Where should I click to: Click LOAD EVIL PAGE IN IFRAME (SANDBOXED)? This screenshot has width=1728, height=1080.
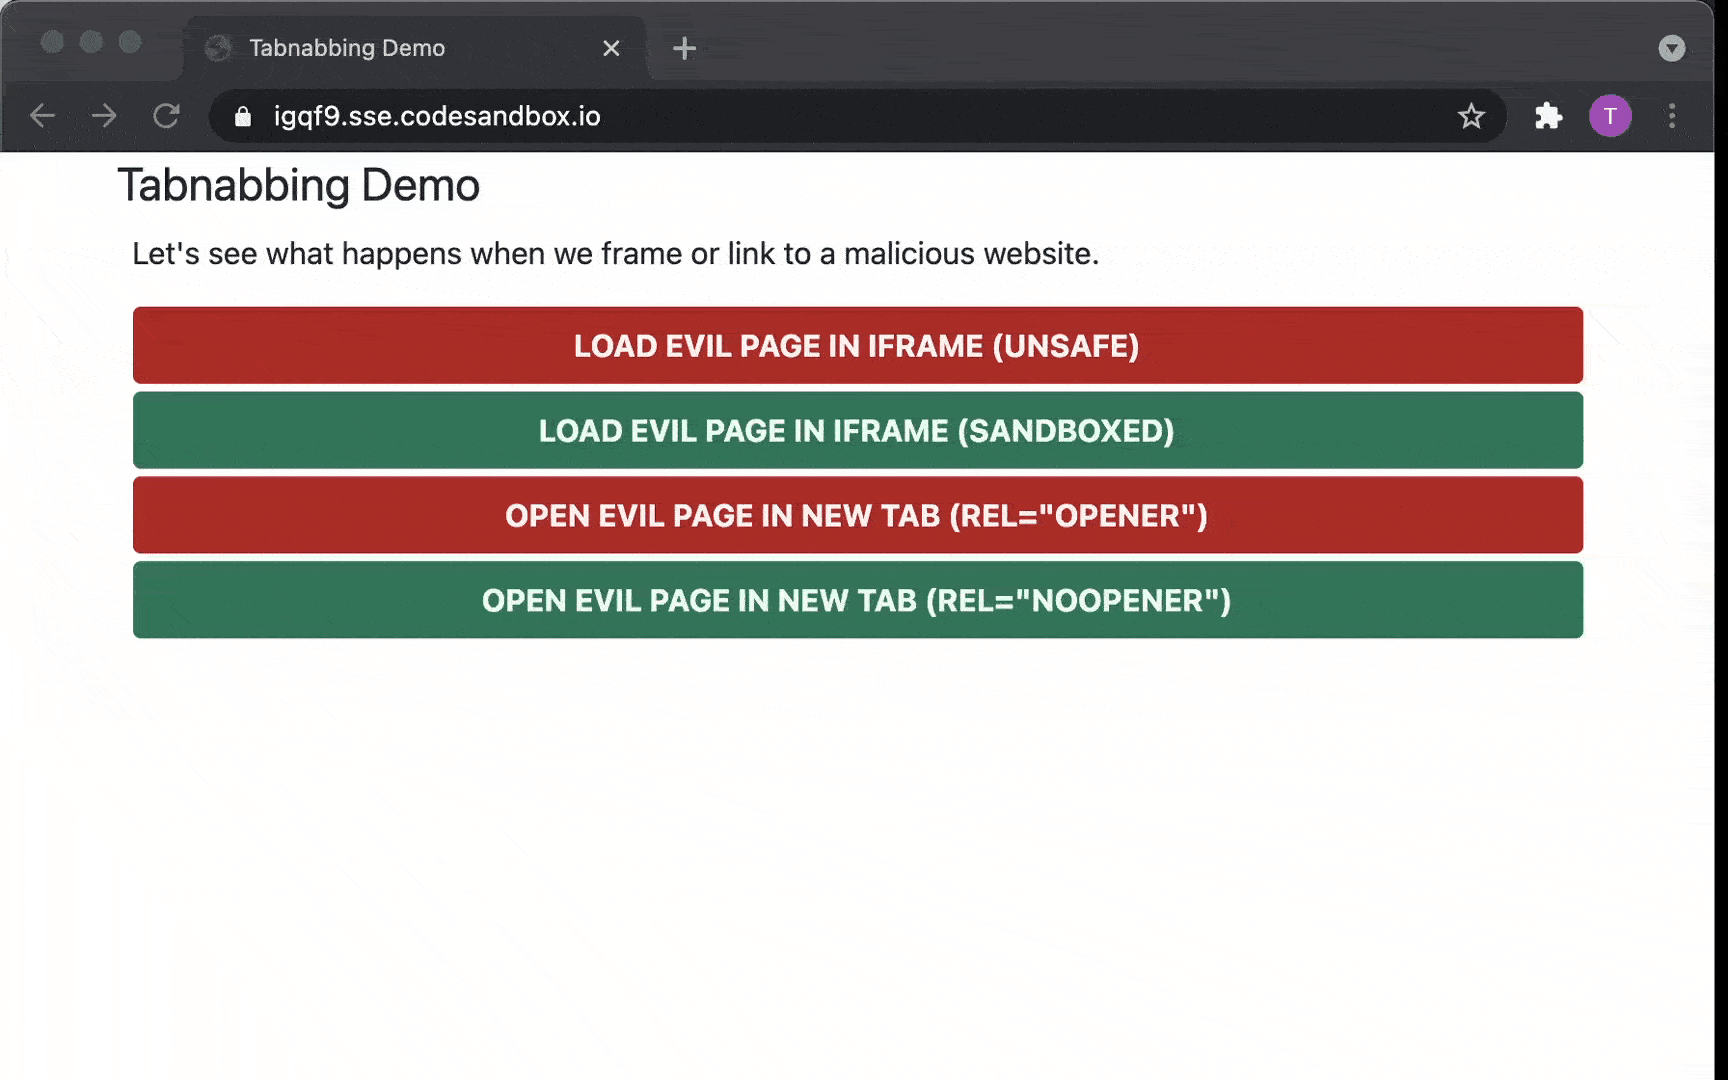856,430
